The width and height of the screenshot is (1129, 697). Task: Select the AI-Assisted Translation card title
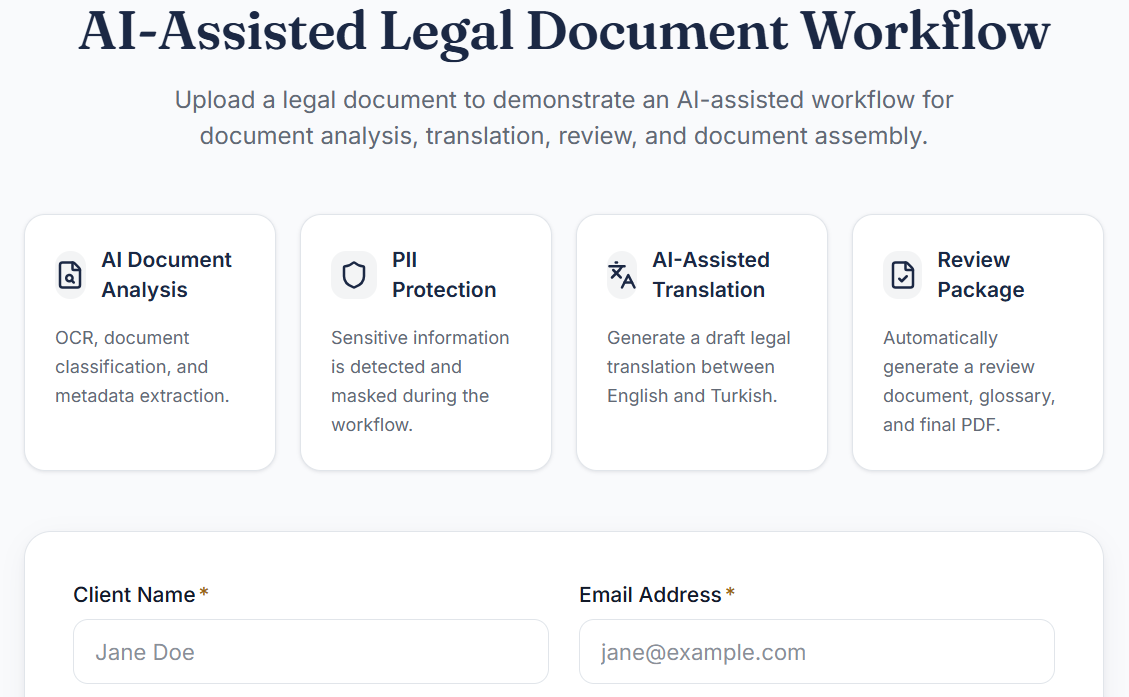tap(711, 274)
